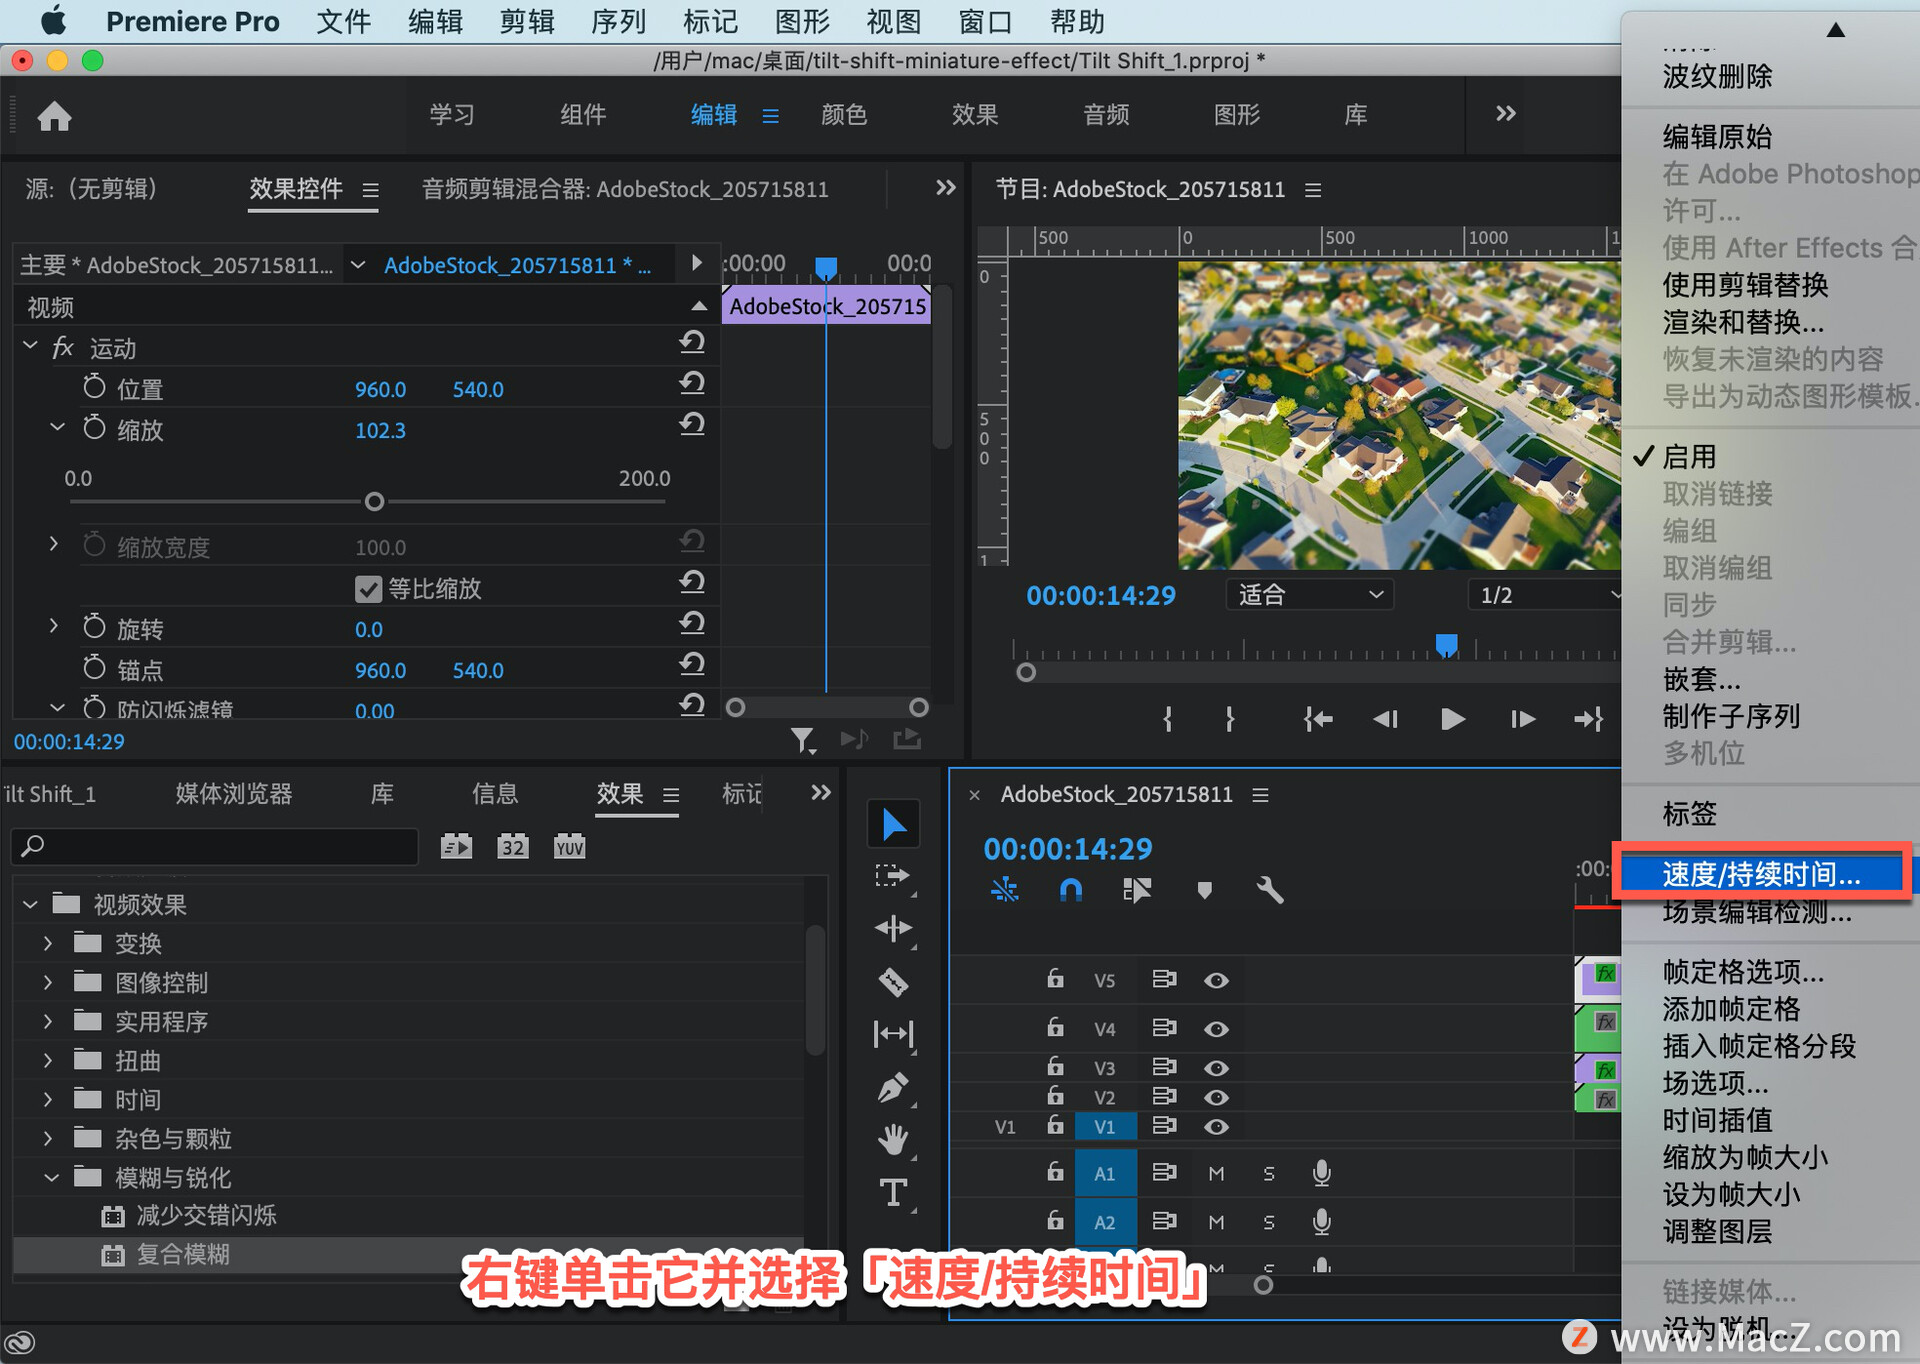Select the Razor tool
This screenshot has width=1920, height=1364.
coord(893,982)
